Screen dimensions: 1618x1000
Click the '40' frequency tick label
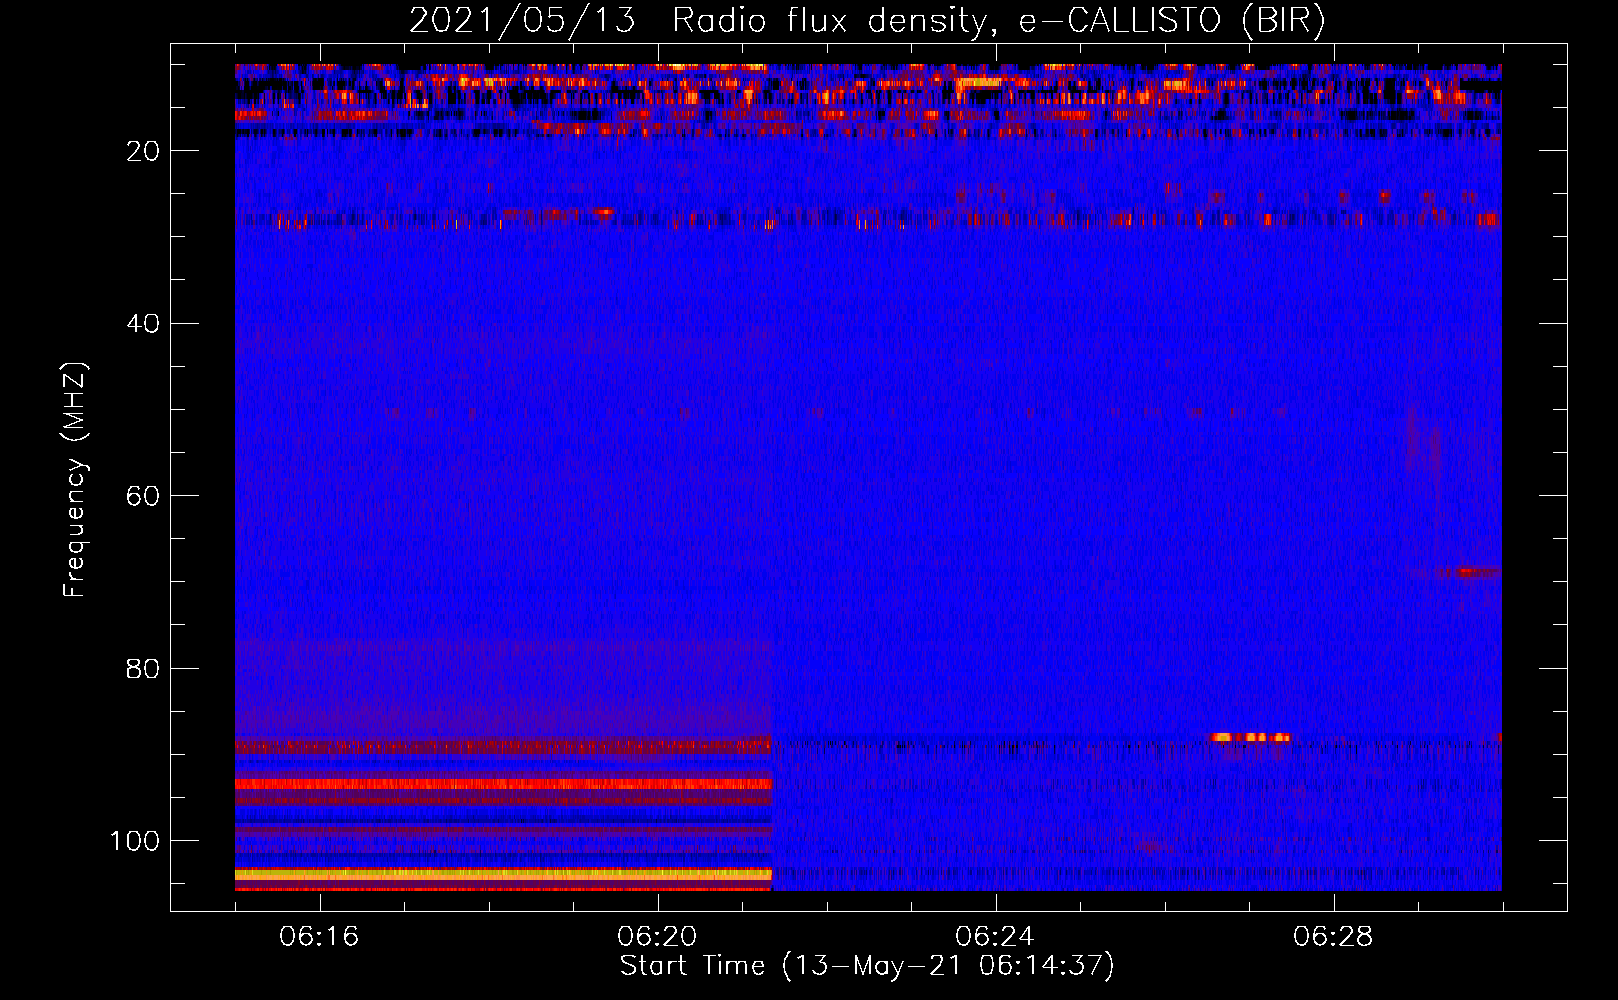click(144, 324)
